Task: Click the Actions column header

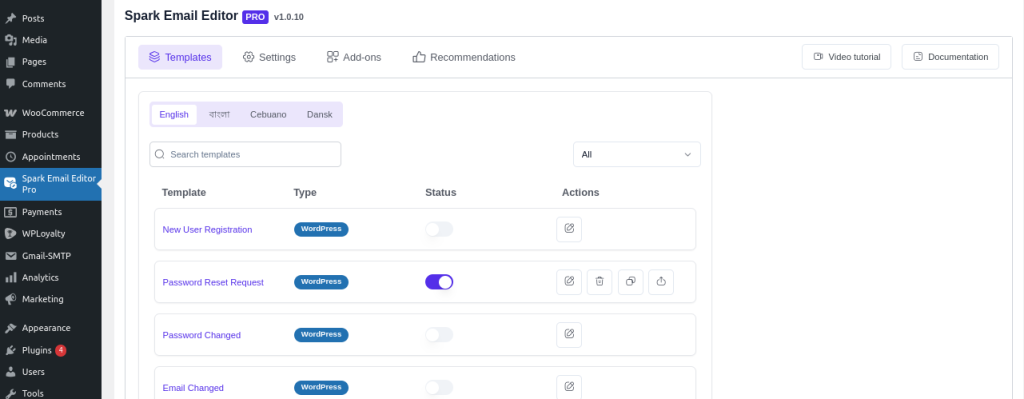Action: pos(581,193)
